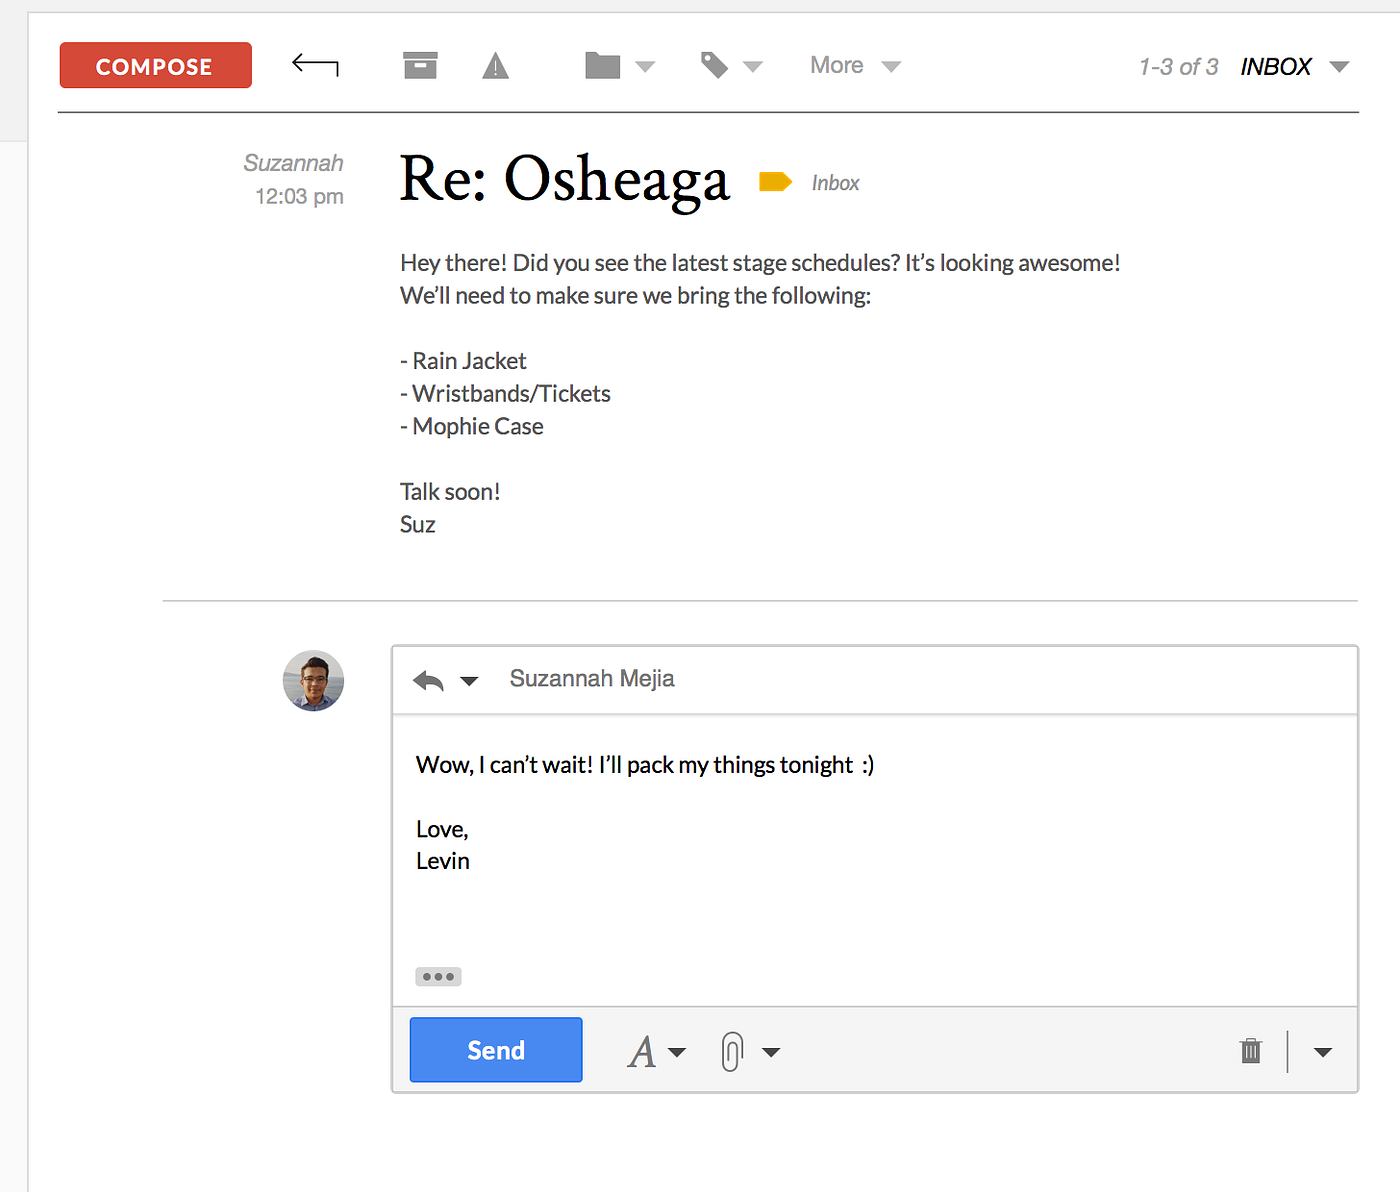Show trimmed content with the ellipsis

[438, 976]
